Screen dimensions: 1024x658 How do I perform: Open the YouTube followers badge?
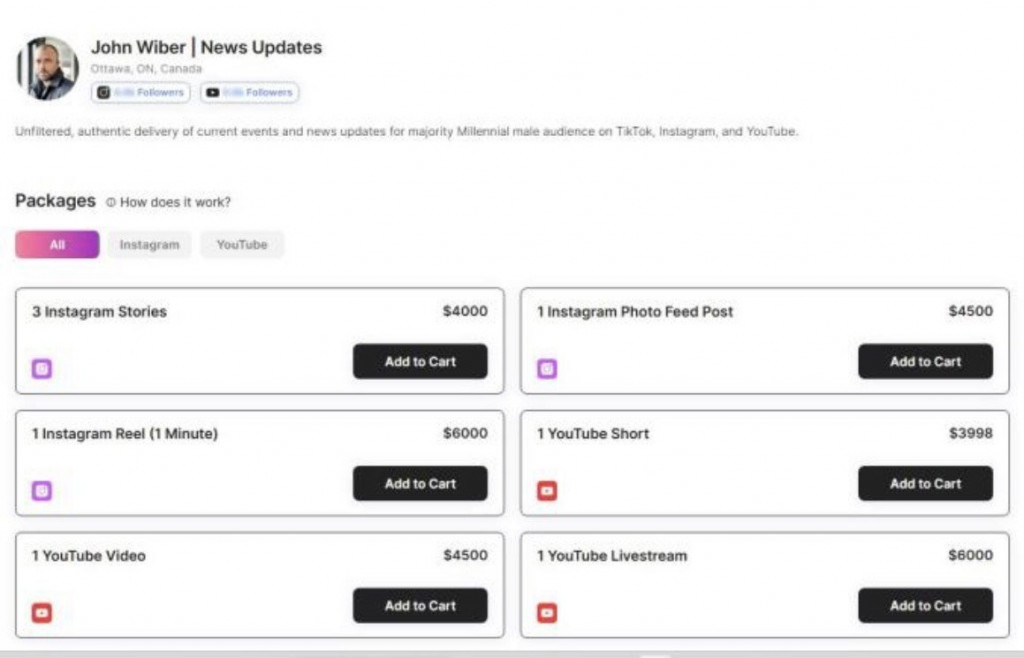248,92
